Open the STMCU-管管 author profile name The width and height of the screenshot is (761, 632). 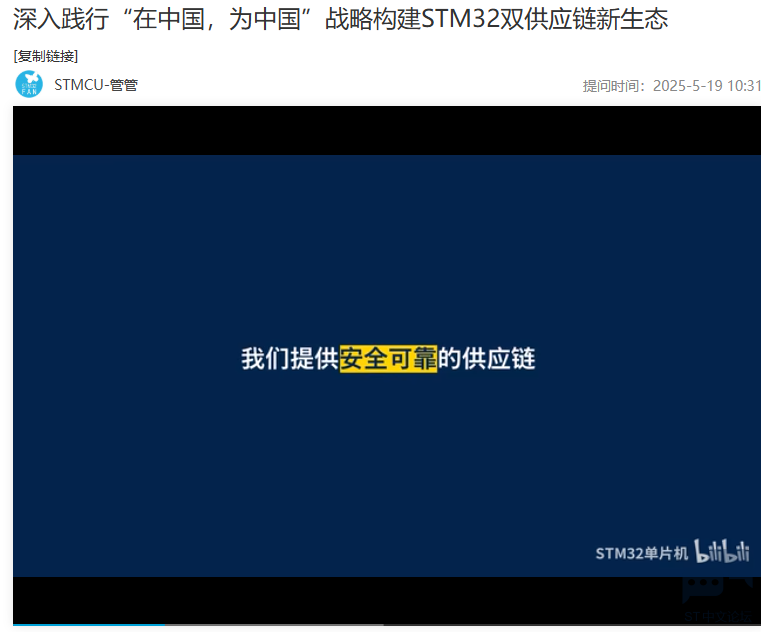(96, 85)
